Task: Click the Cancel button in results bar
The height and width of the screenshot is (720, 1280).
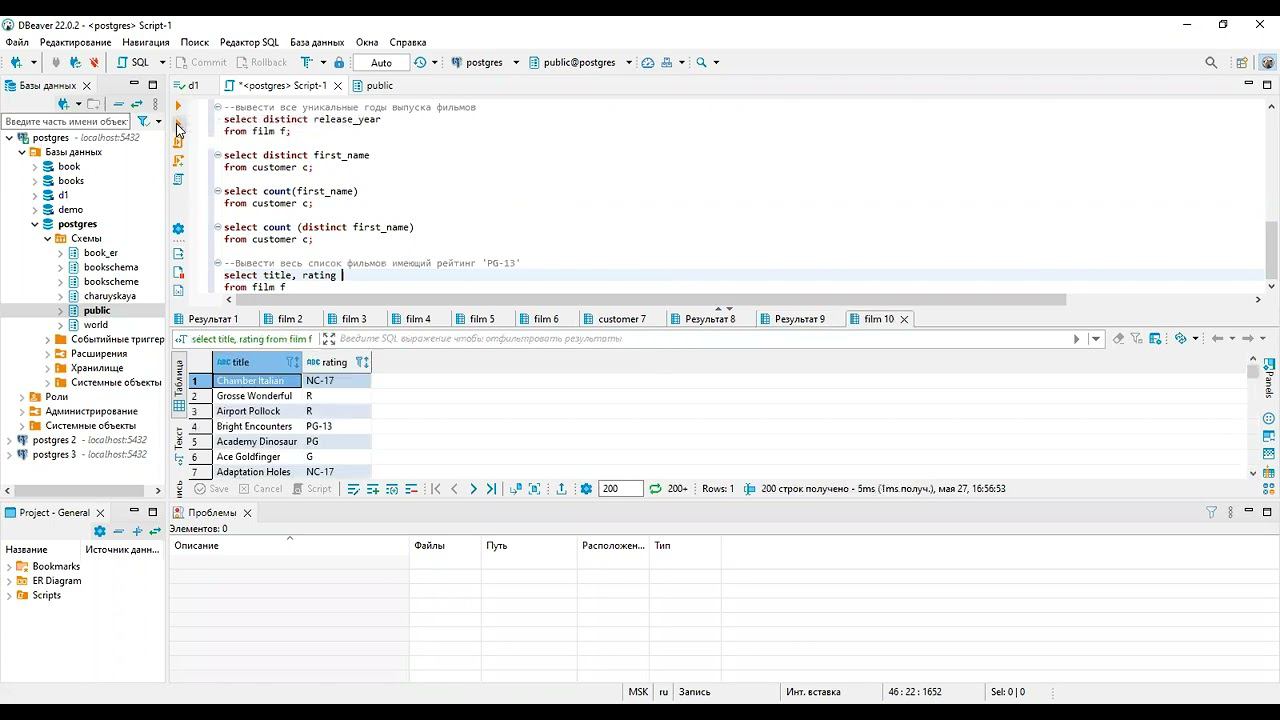Action: tap(260, 489)
